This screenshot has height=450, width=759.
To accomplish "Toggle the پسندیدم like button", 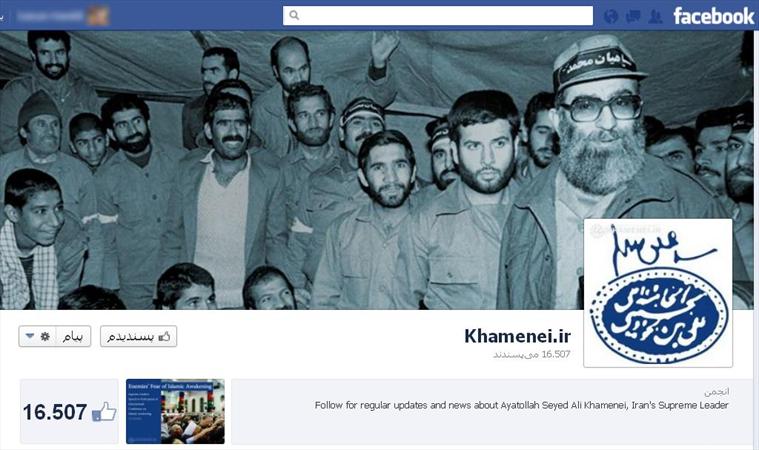I will (138, 336).
